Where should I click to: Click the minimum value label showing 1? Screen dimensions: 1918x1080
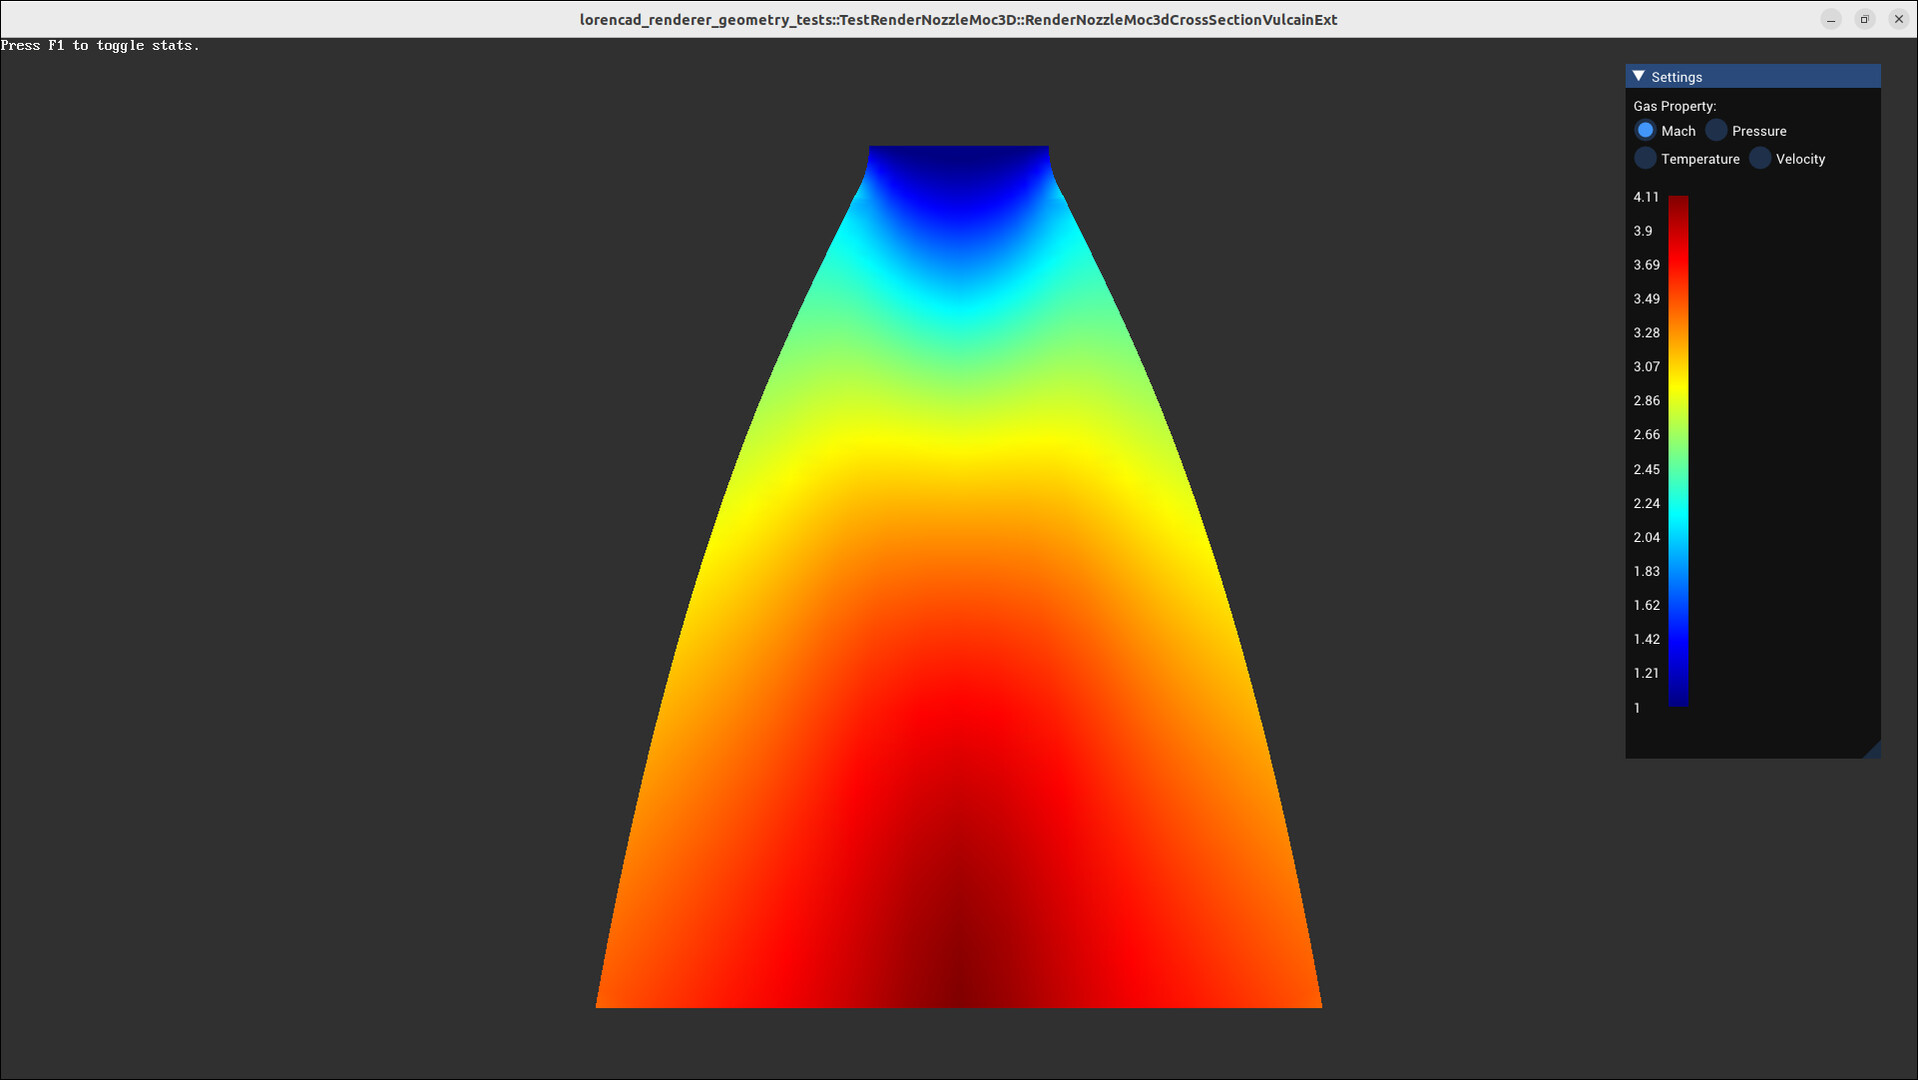[x=1636, y=707]
